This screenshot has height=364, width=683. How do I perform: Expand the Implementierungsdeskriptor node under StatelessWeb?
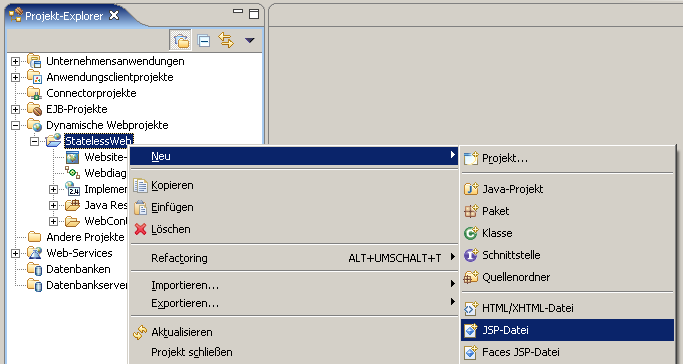coord(53,189)
